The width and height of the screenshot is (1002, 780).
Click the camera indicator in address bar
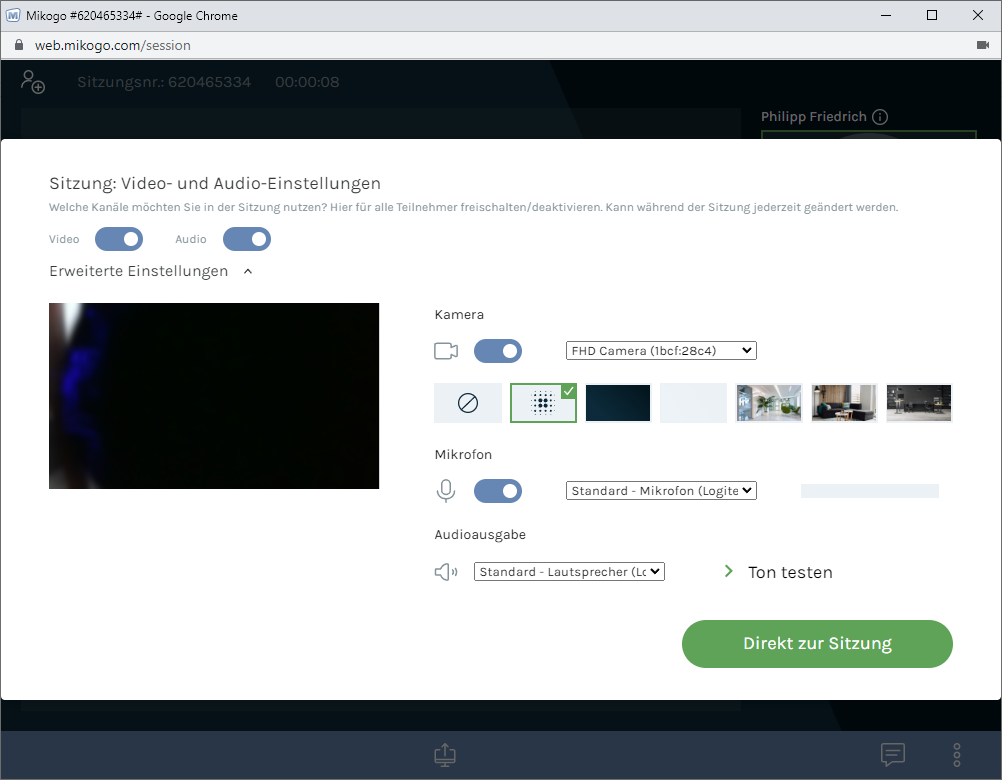[982, 45]
